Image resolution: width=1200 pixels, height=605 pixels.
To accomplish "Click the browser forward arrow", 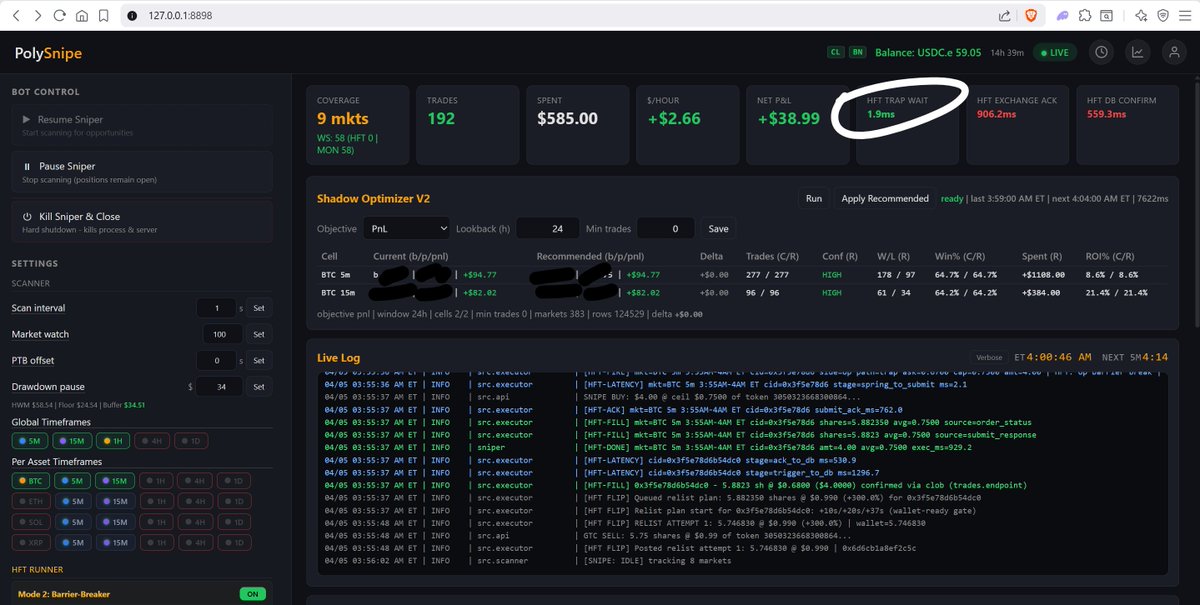I will (37, 16).
